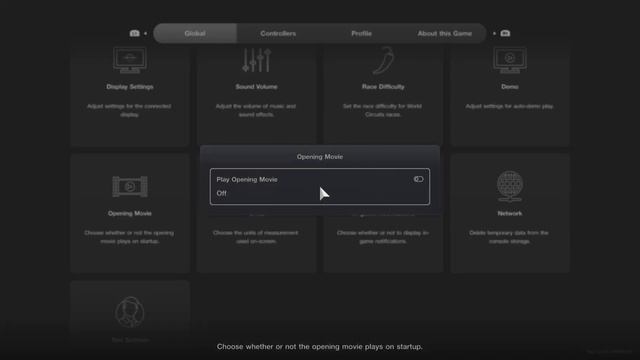This screenshot has height=360, width=640.
Task: Click 'Adjust settings for auto-demo play' text
Action: [509, 106]
